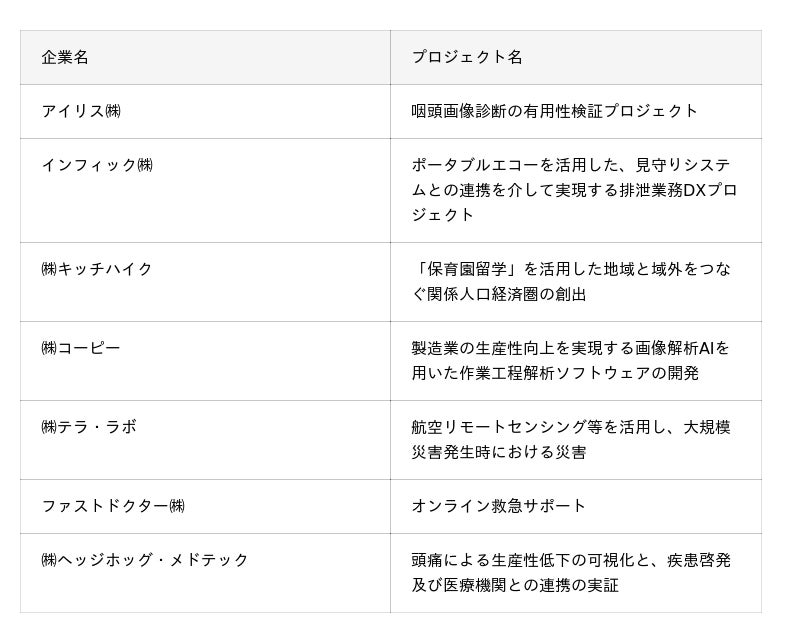Click the 企業名 column header

pyautogui.click(x=65, y=58)
